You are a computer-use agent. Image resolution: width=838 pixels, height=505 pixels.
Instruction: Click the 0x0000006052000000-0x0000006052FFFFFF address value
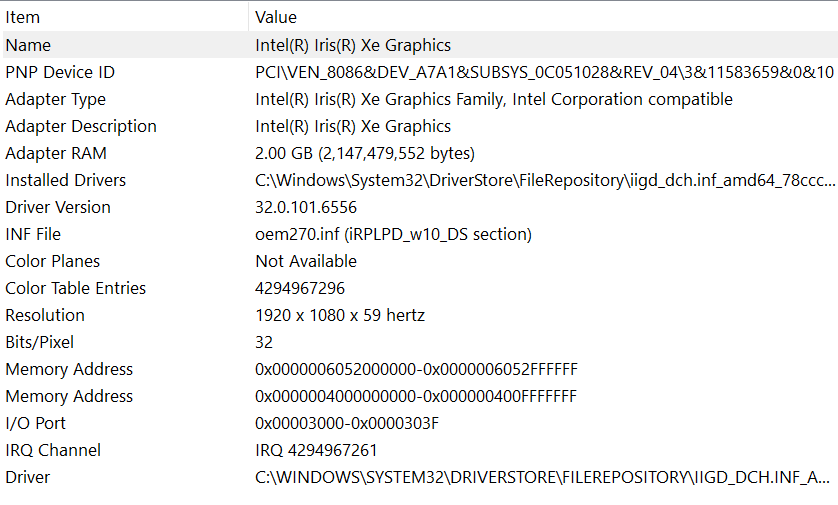coord(416,369)
